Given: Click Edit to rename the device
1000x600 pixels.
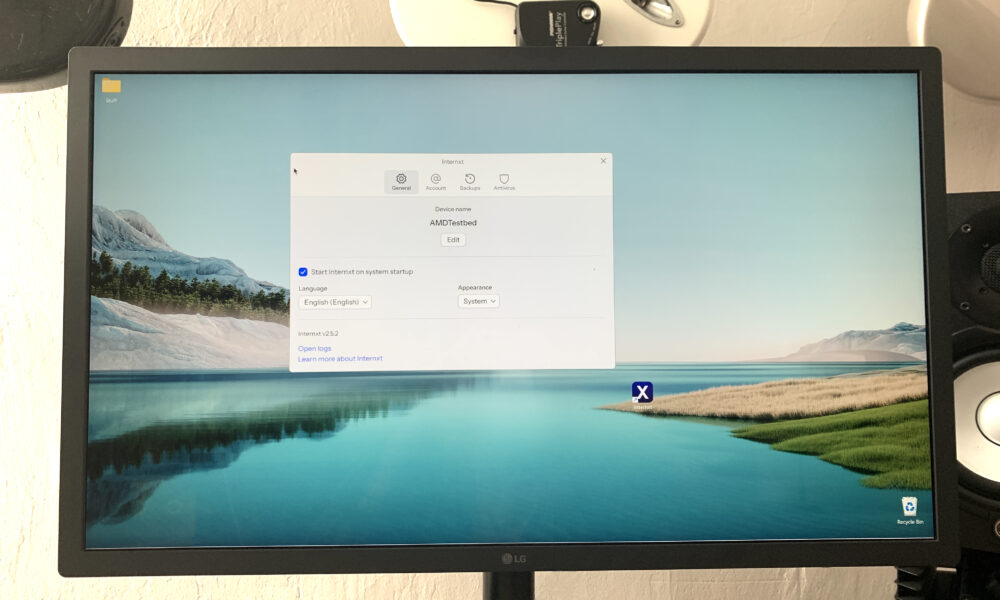Looking at the screenshot, I should pos(454,240).
